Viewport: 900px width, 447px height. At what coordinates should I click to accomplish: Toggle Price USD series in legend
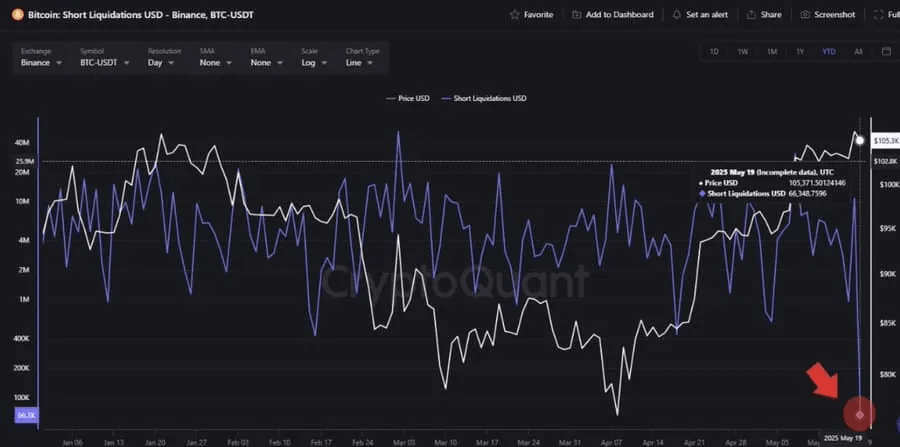407,99
